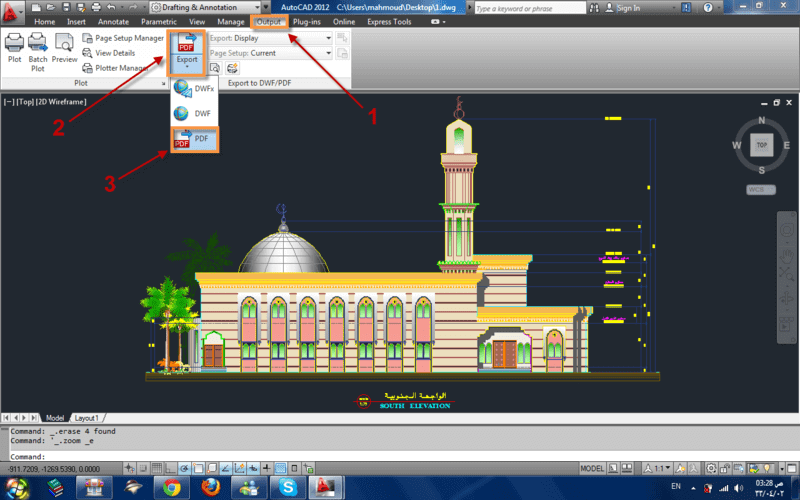The image size is (800, 500).
Task: Open Batch Plot from the ribbon
Action: pos(38,47)
